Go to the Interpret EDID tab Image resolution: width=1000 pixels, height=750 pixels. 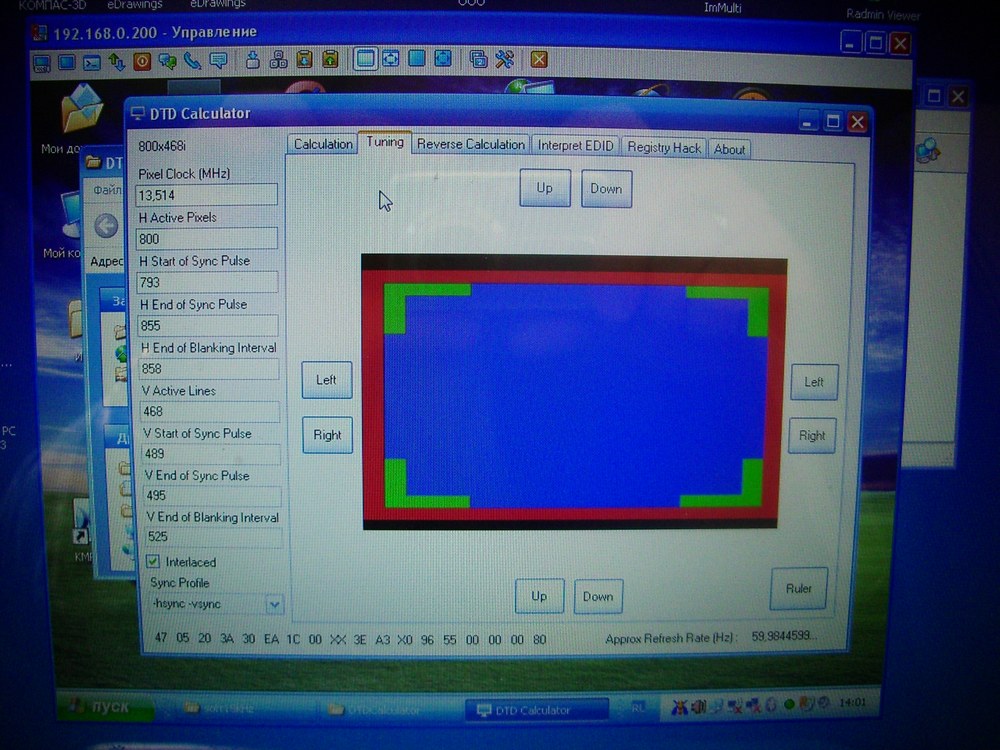click(575, 146)
